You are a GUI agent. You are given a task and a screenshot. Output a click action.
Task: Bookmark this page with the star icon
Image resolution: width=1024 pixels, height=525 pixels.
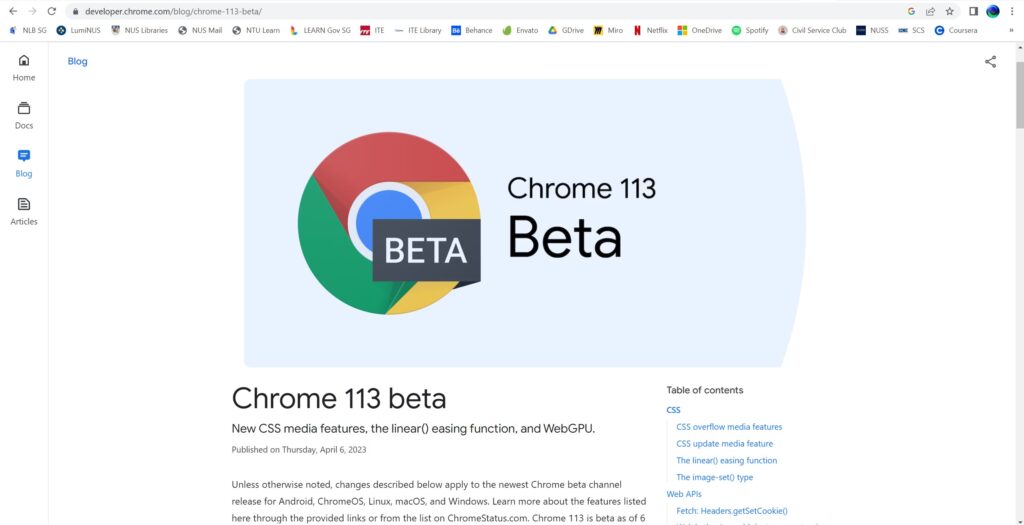click(950, 11)
